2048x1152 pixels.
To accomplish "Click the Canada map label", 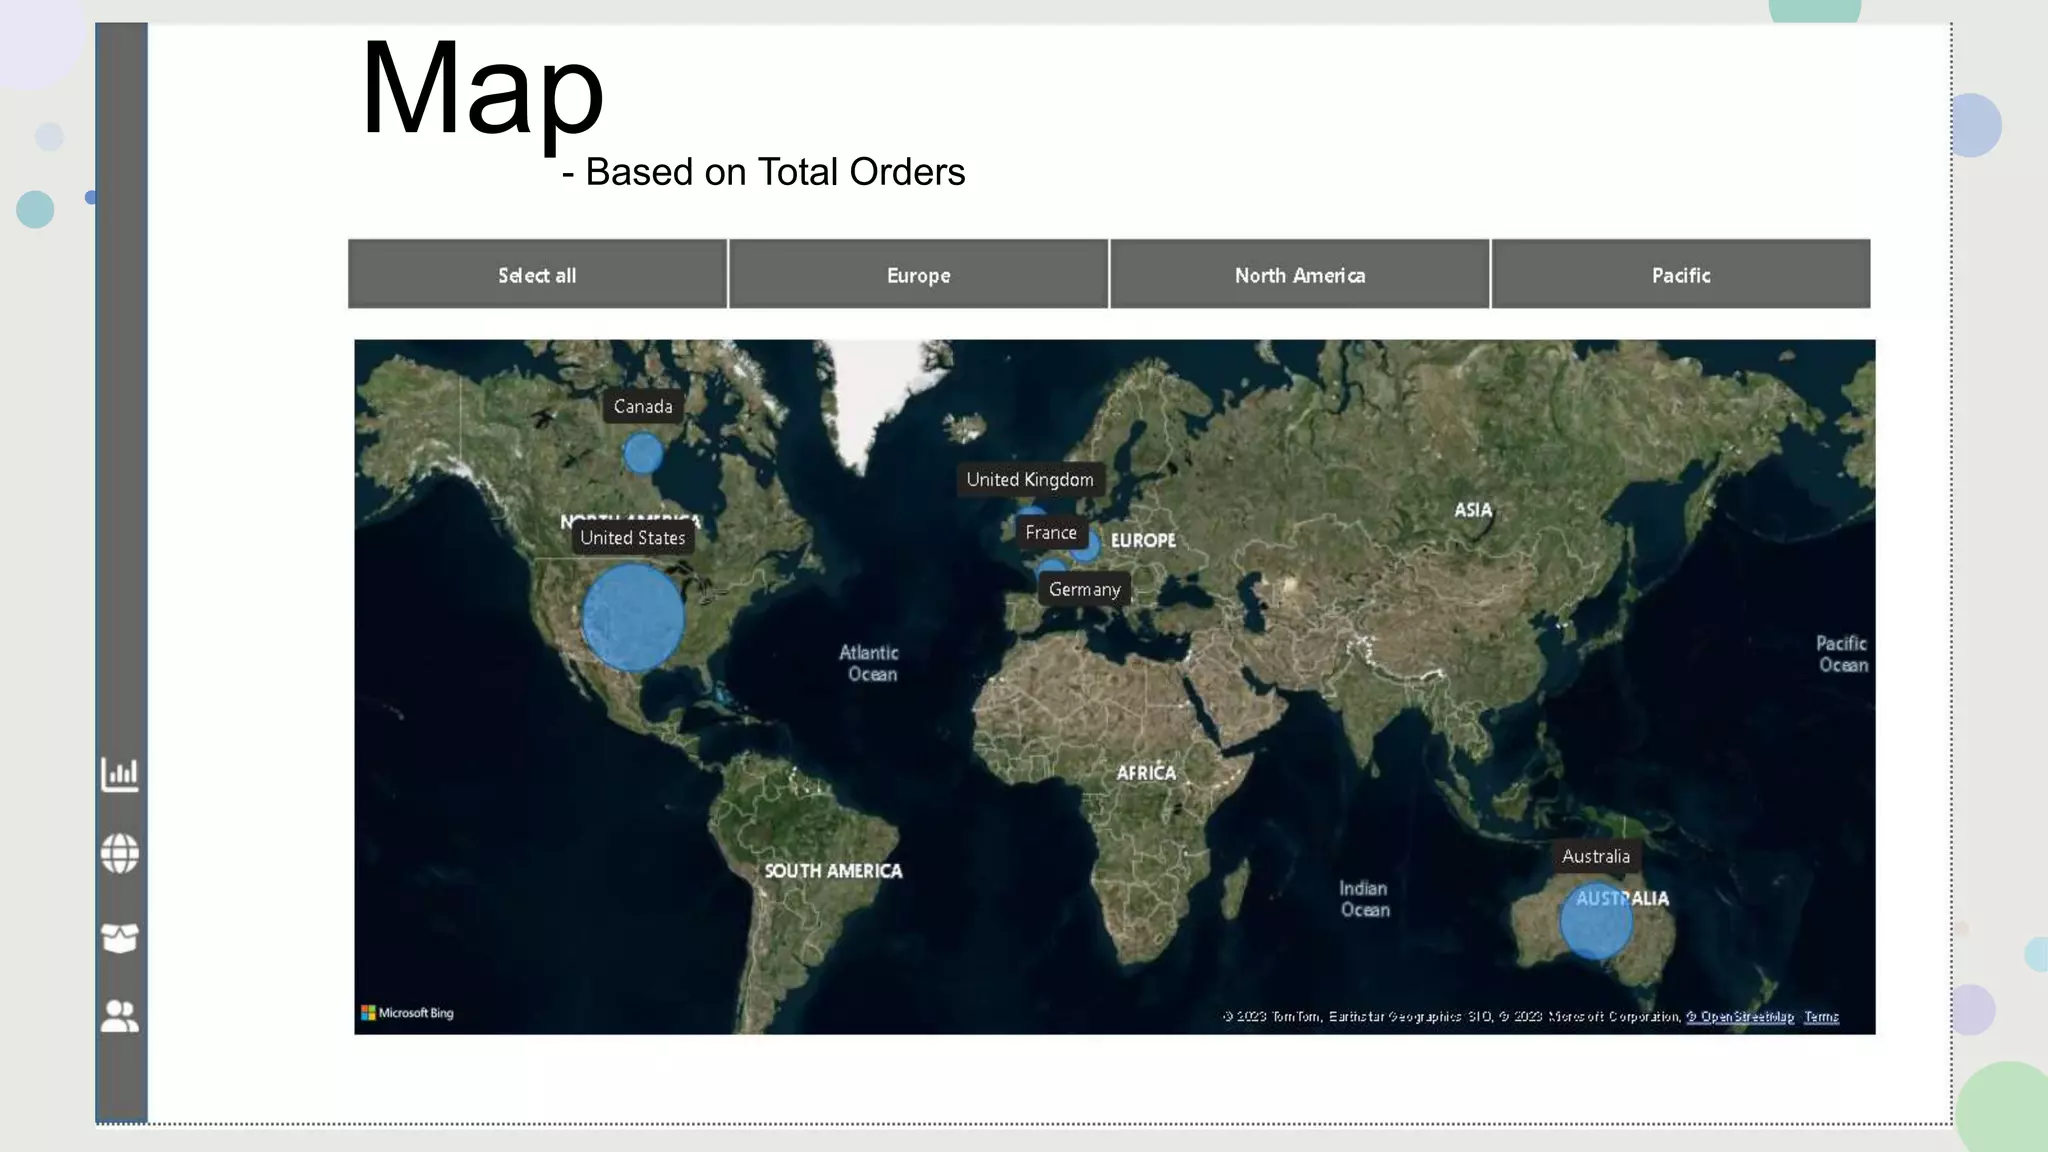I will pos(643,407).
